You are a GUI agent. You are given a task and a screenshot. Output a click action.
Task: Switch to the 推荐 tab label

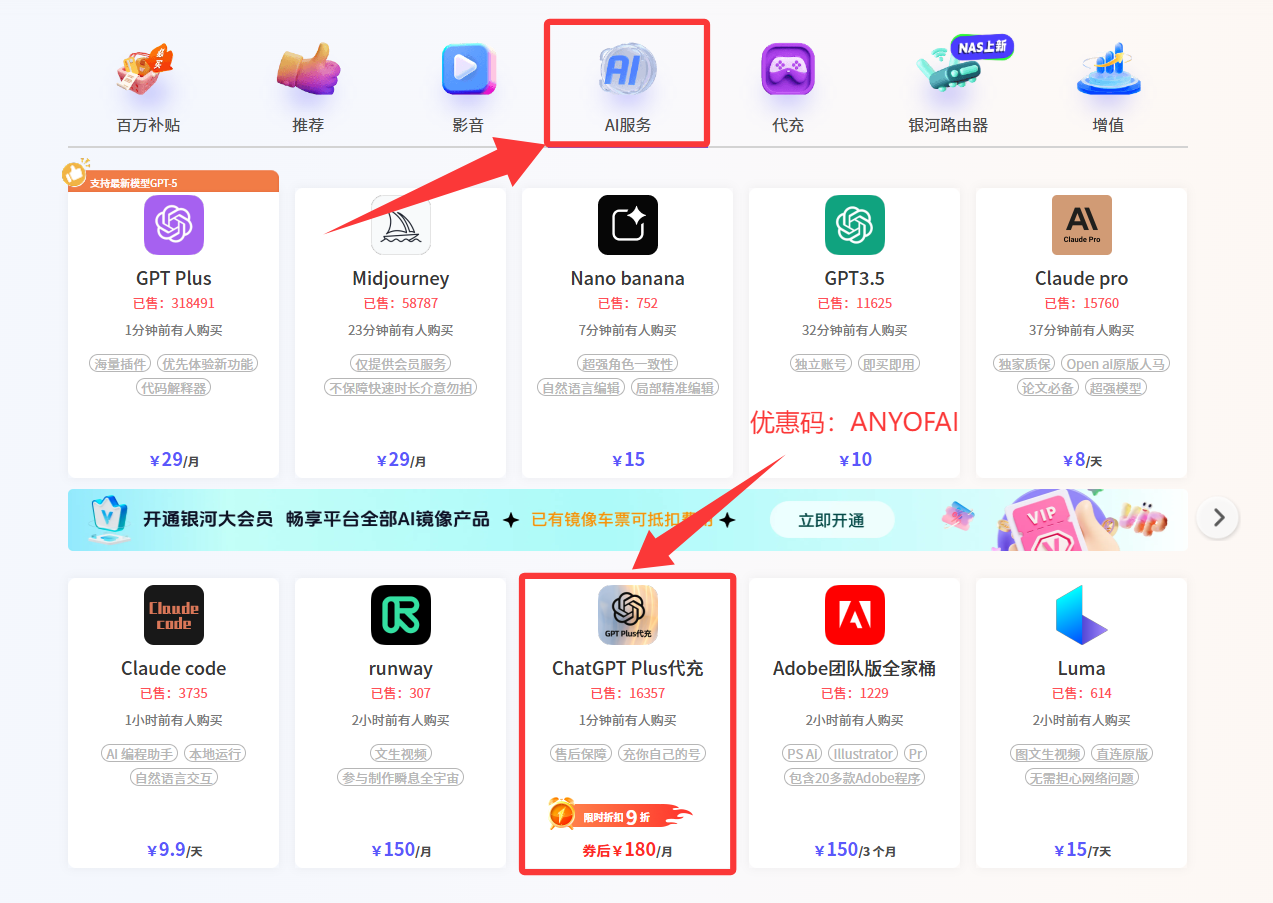308,125
